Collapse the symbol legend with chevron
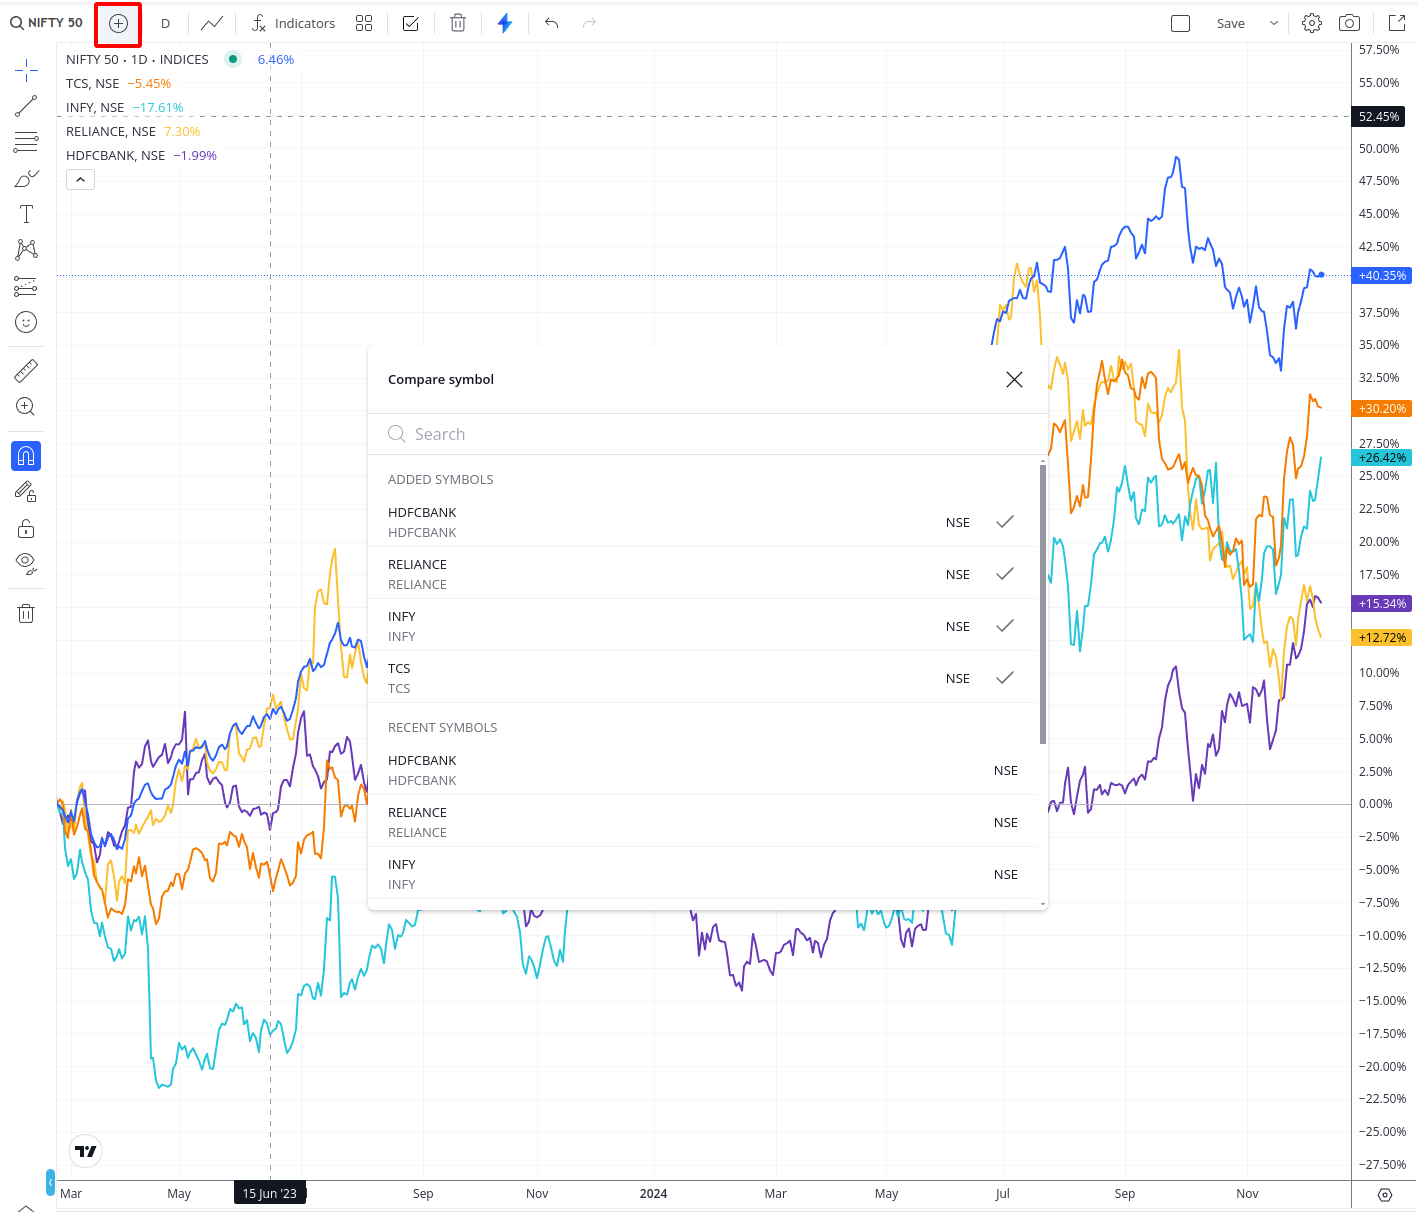The image size is (1418, 1212). pos(80,180)
